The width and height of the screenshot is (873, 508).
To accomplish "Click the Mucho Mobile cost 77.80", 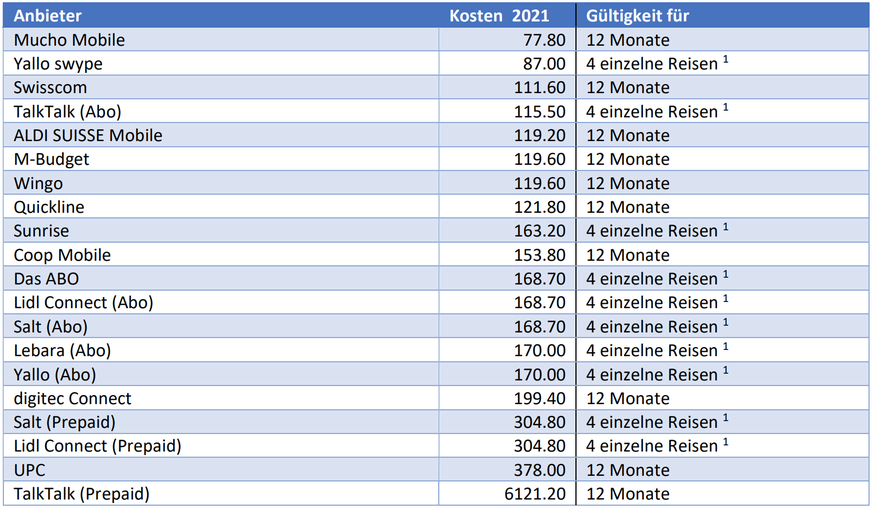I will pos(544,40).
